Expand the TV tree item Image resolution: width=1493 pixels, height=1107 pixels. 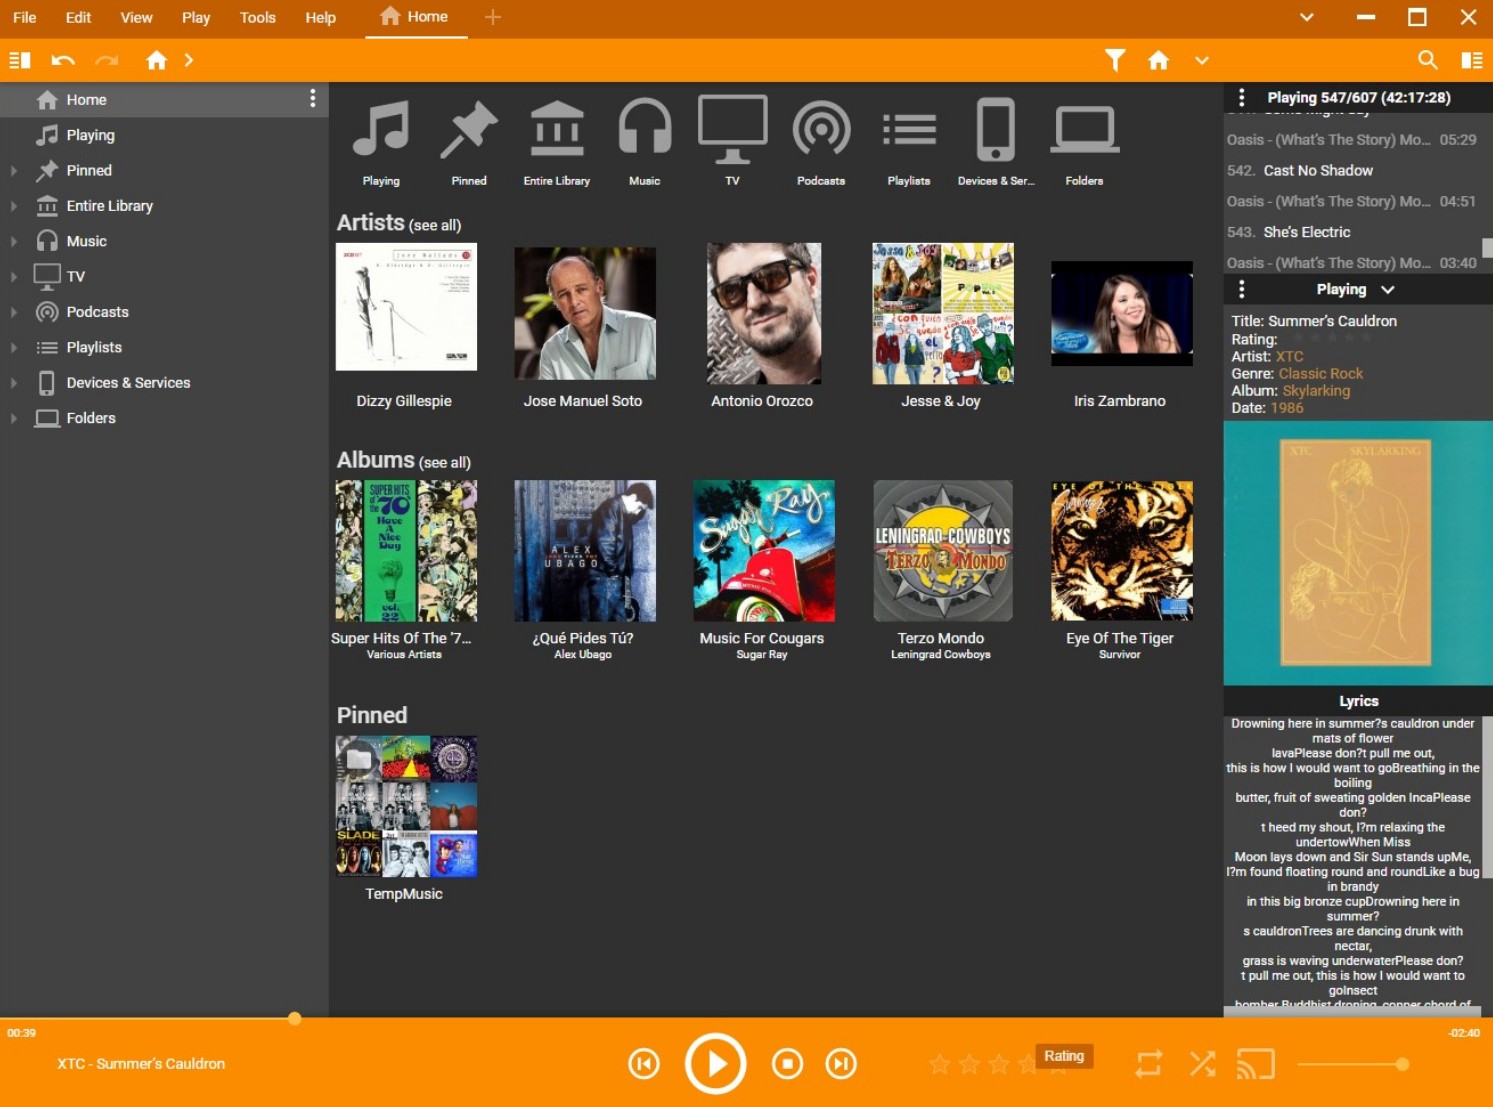point(14,276)
